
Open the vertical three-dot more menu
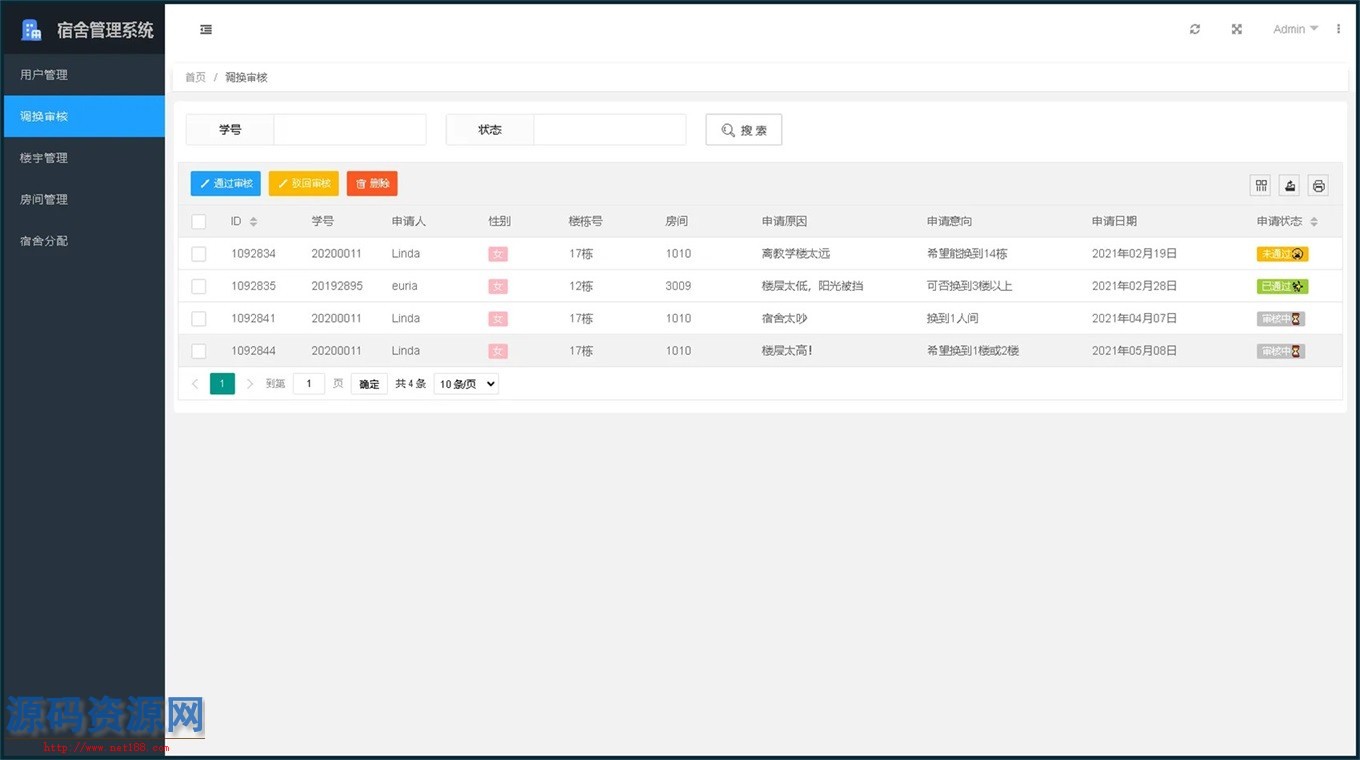[x=1338, y=30]
